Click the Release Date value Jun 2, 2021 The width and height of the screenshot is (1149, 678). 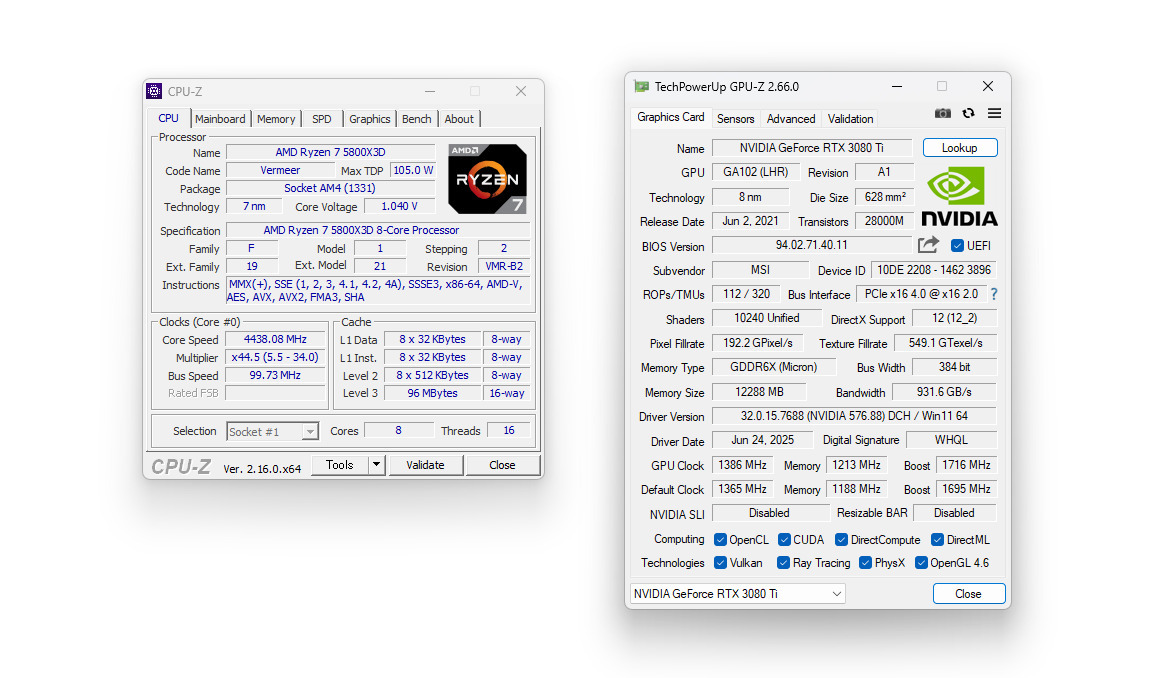(750, 221)
